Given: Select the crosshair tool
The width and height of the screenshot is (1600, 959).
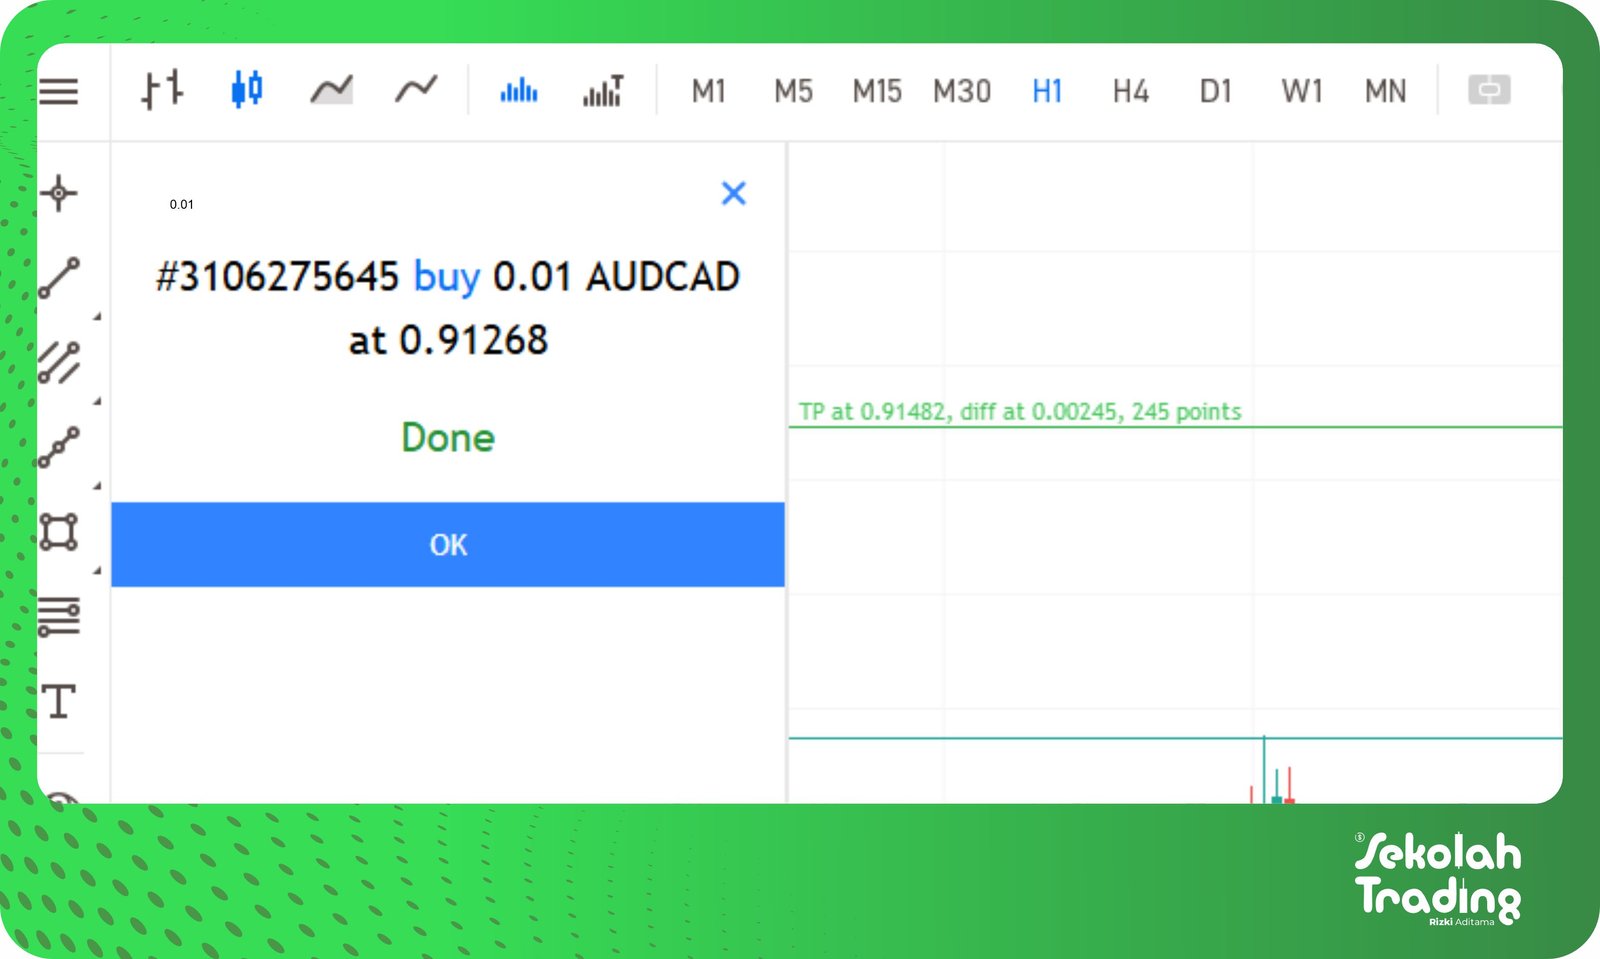Looking at the screenshot, I should click(59, 193).
